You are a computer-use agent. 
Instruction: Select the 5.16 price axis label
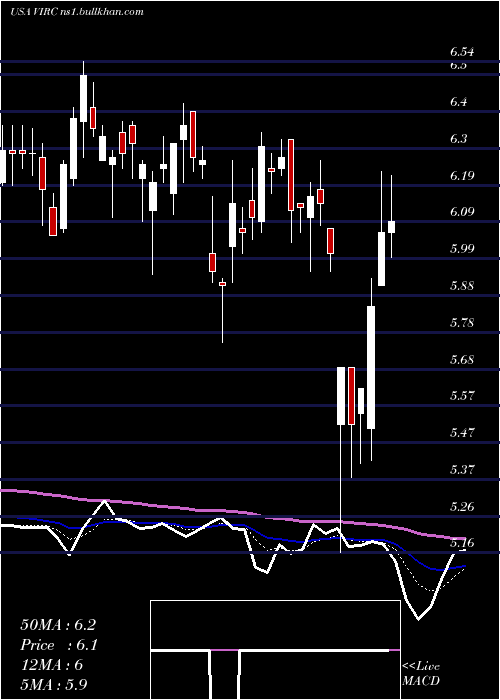click(x=462, y=543)
